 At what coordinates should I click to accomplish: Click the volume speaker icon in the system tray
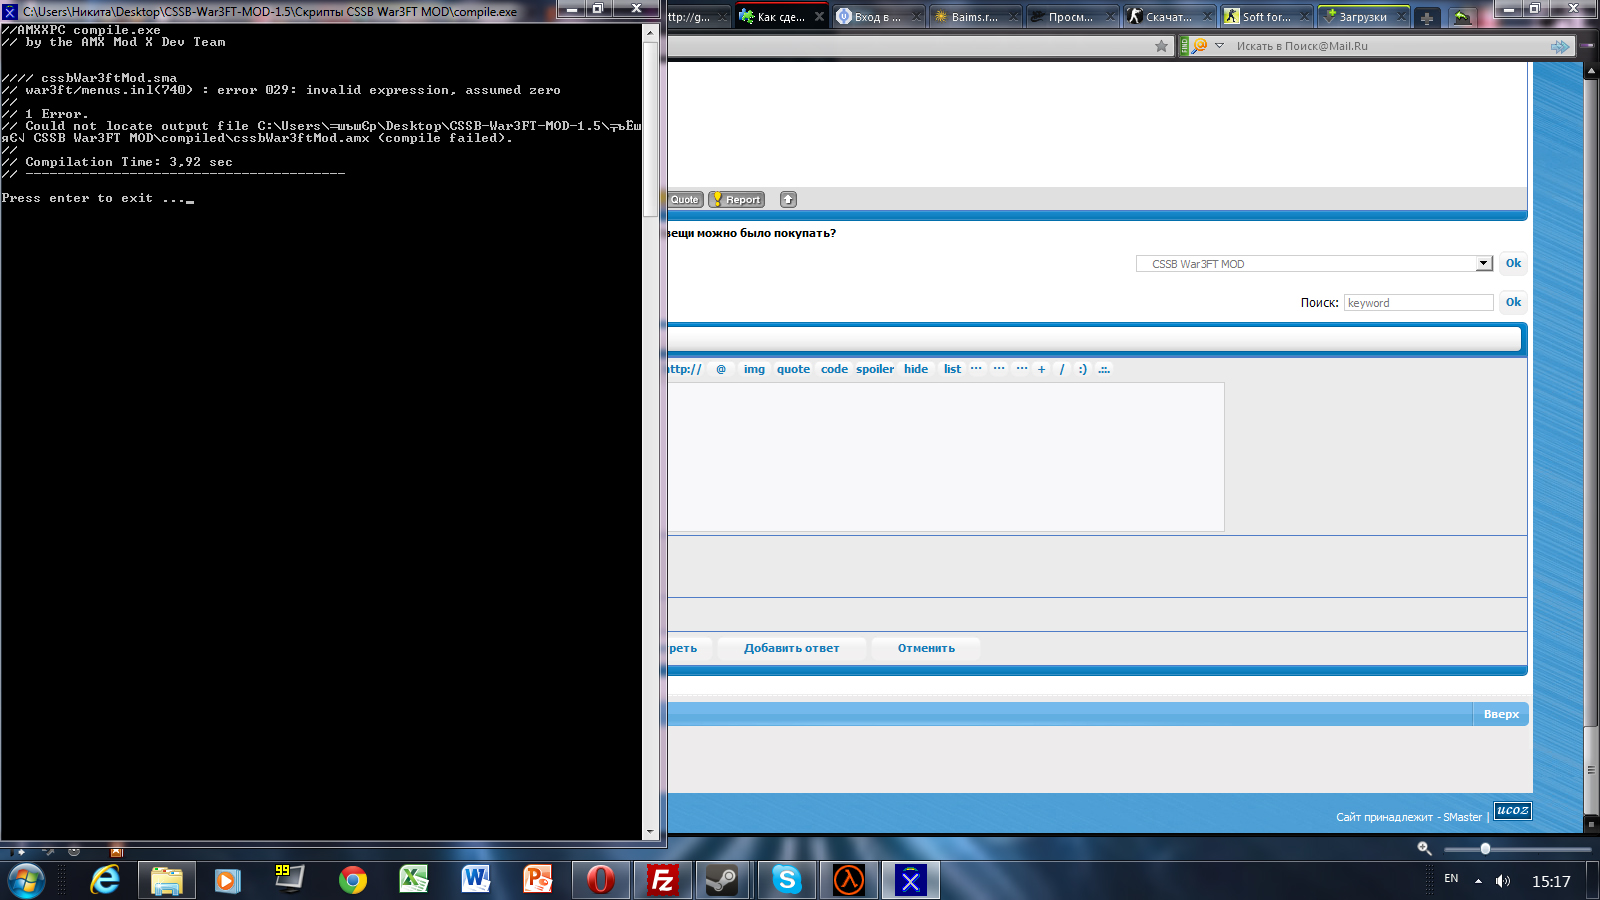(1503, 881)
